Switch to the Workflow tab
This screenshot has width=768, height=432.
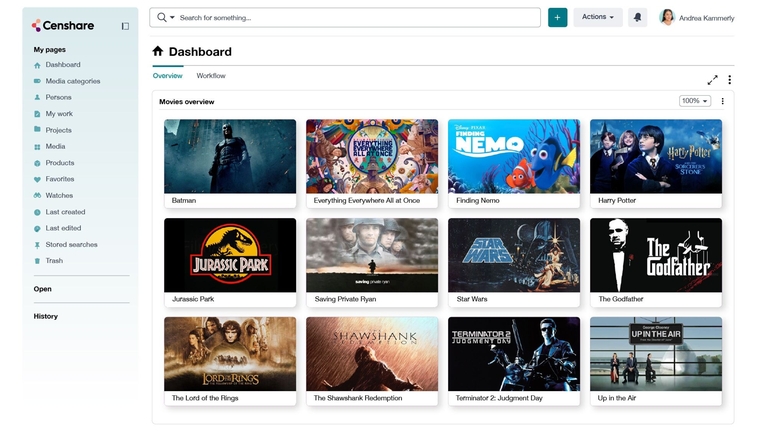click(211, 76)
